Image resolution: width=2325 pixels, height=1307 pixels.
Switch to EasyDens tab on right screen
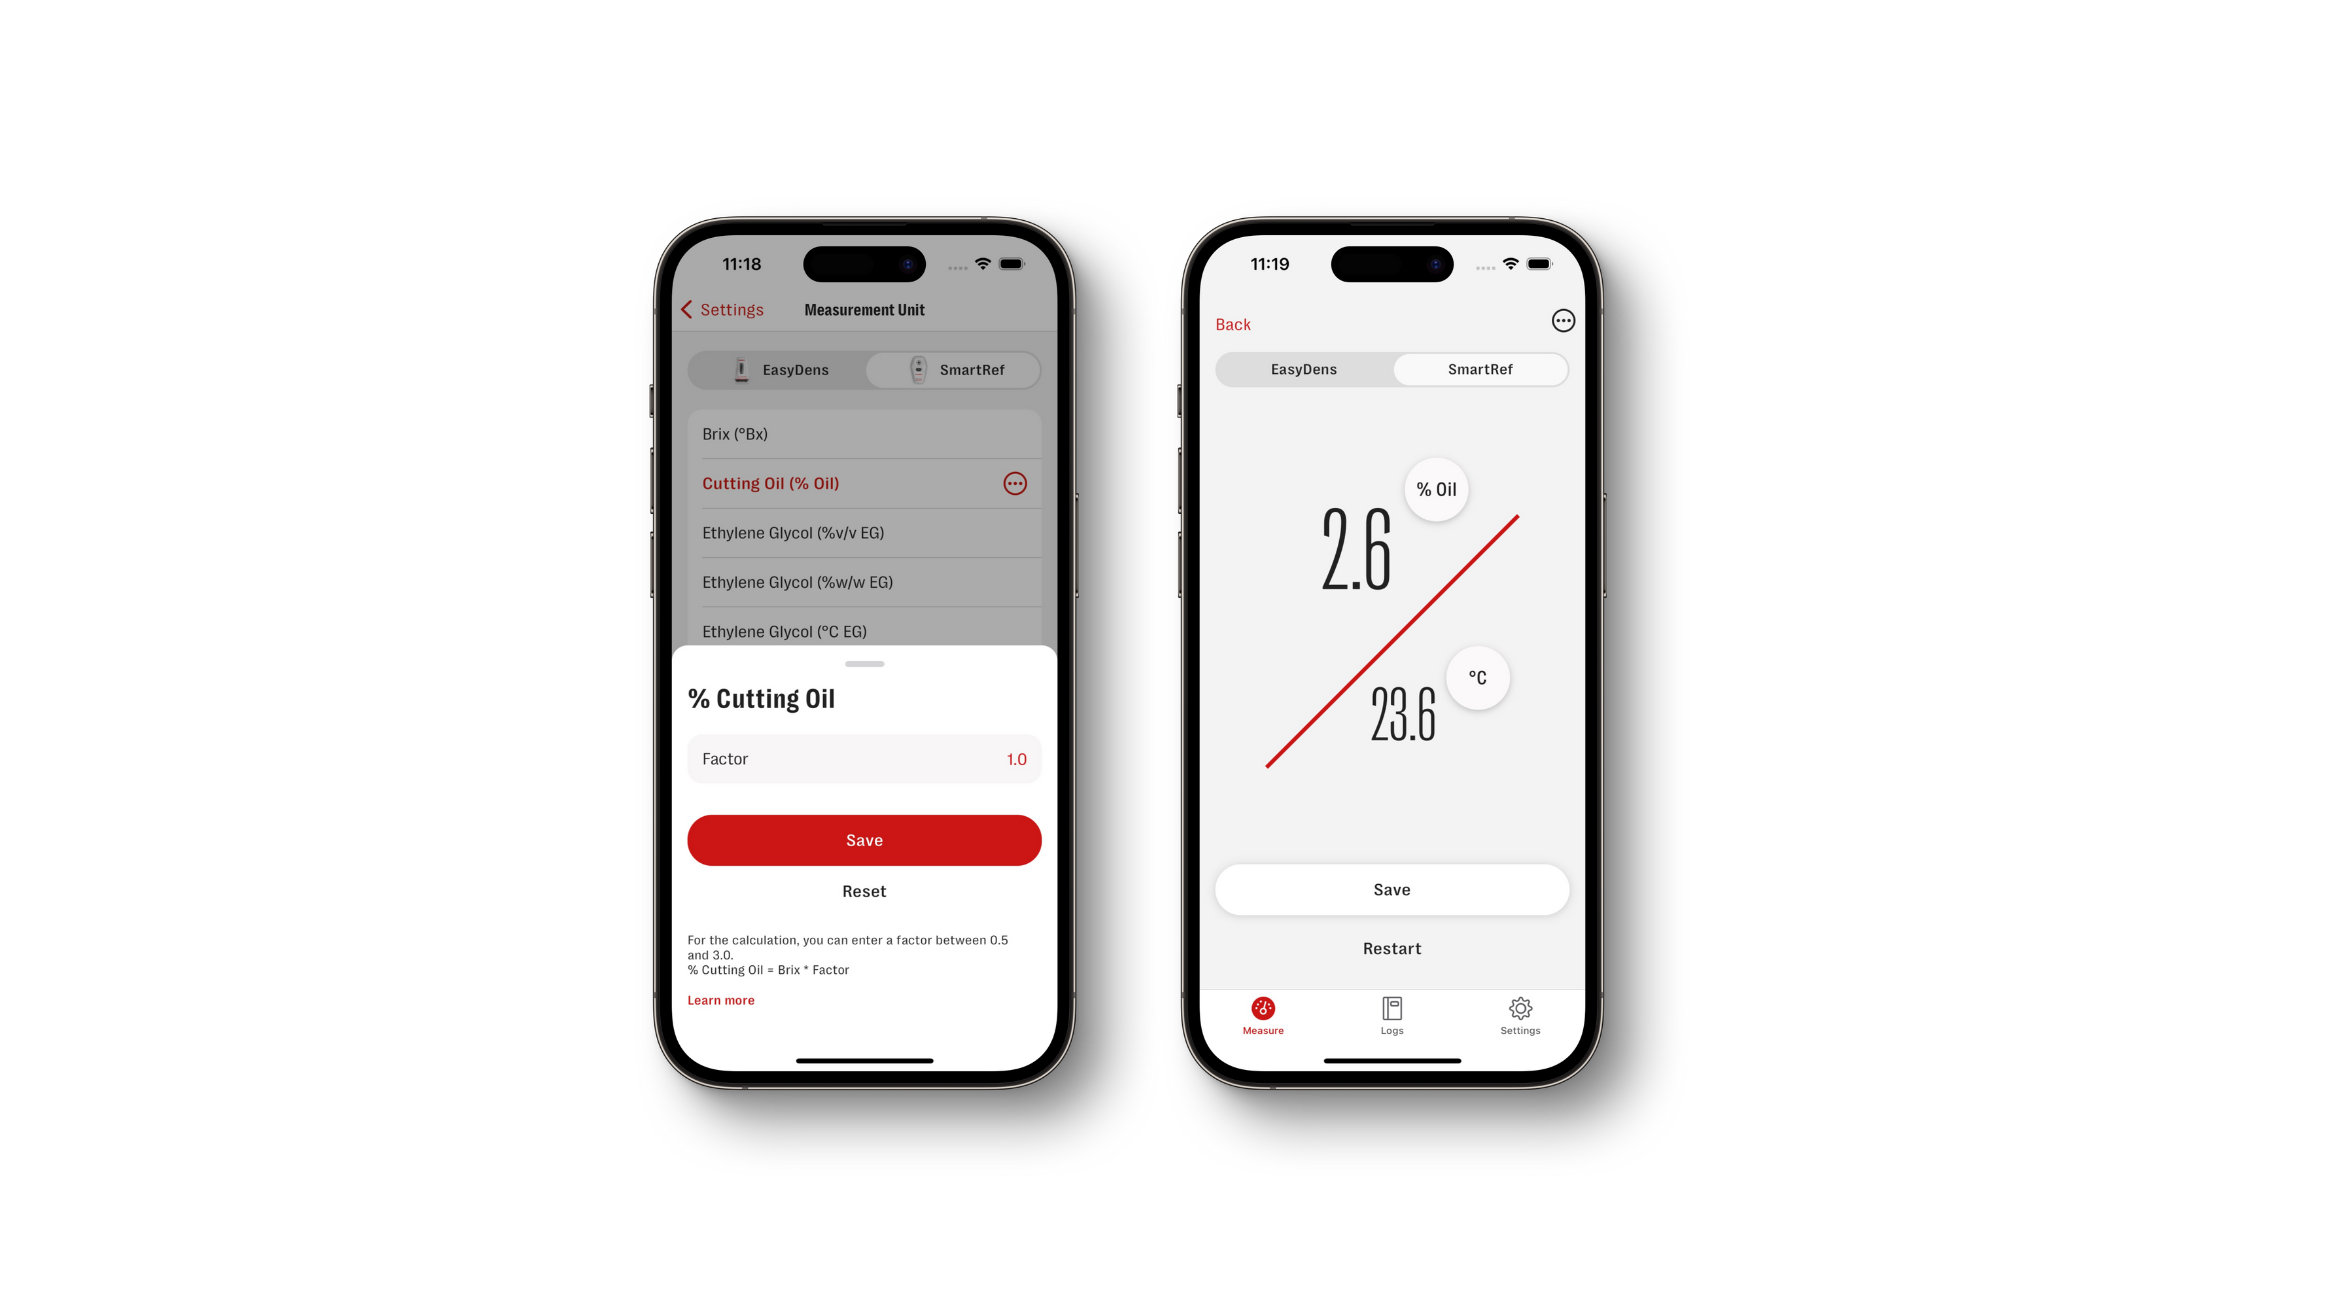click(x=1303, y=369)
